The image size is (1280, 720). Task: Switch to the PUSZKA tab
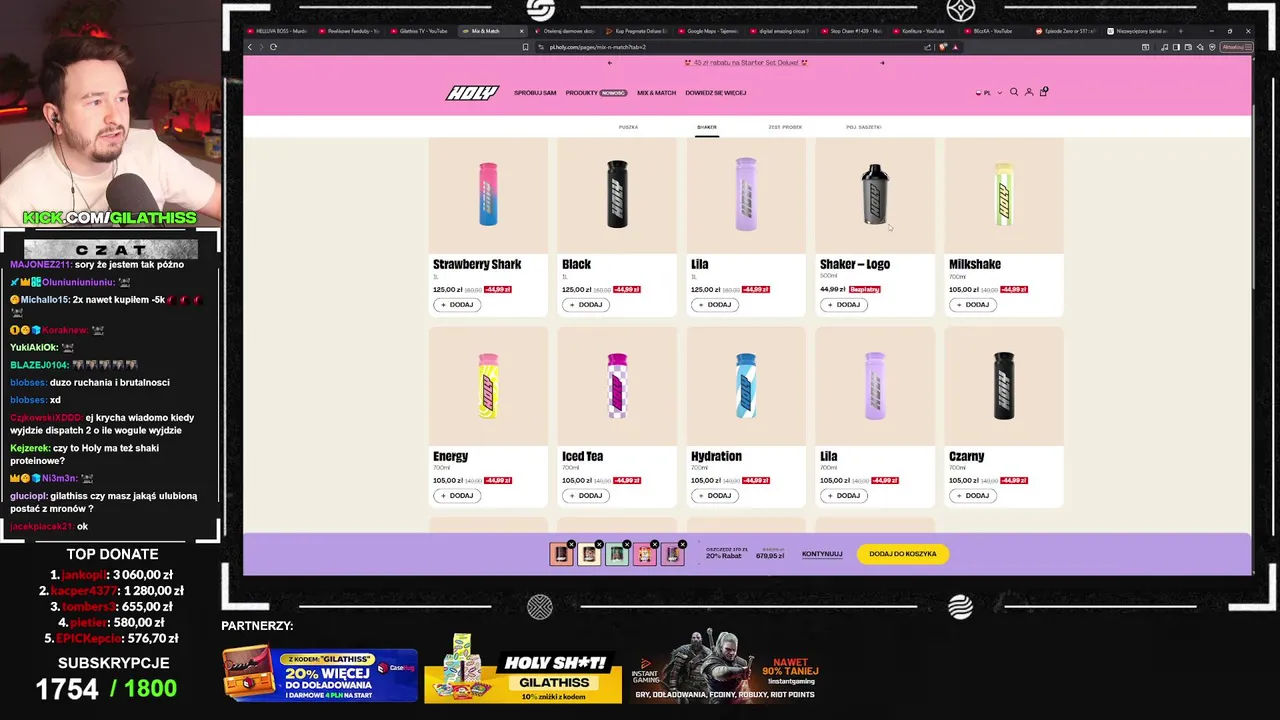(628, 127)
